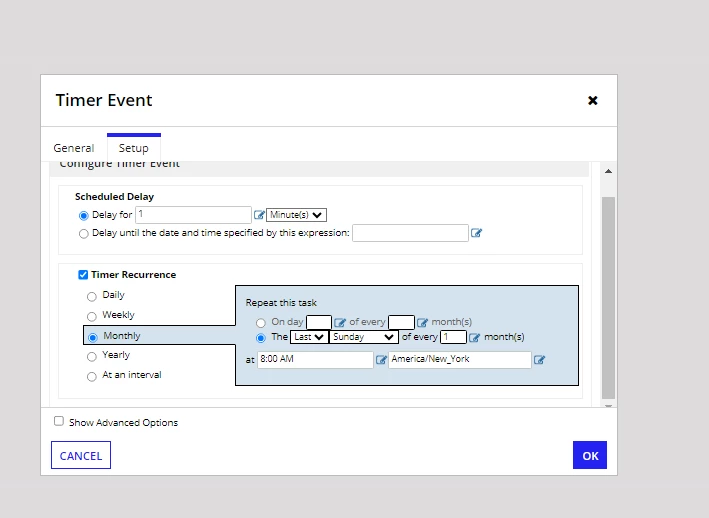709x518 pixels.
Task: Open expression editor beside 'of every 1' months field
Action: (474, 337)
